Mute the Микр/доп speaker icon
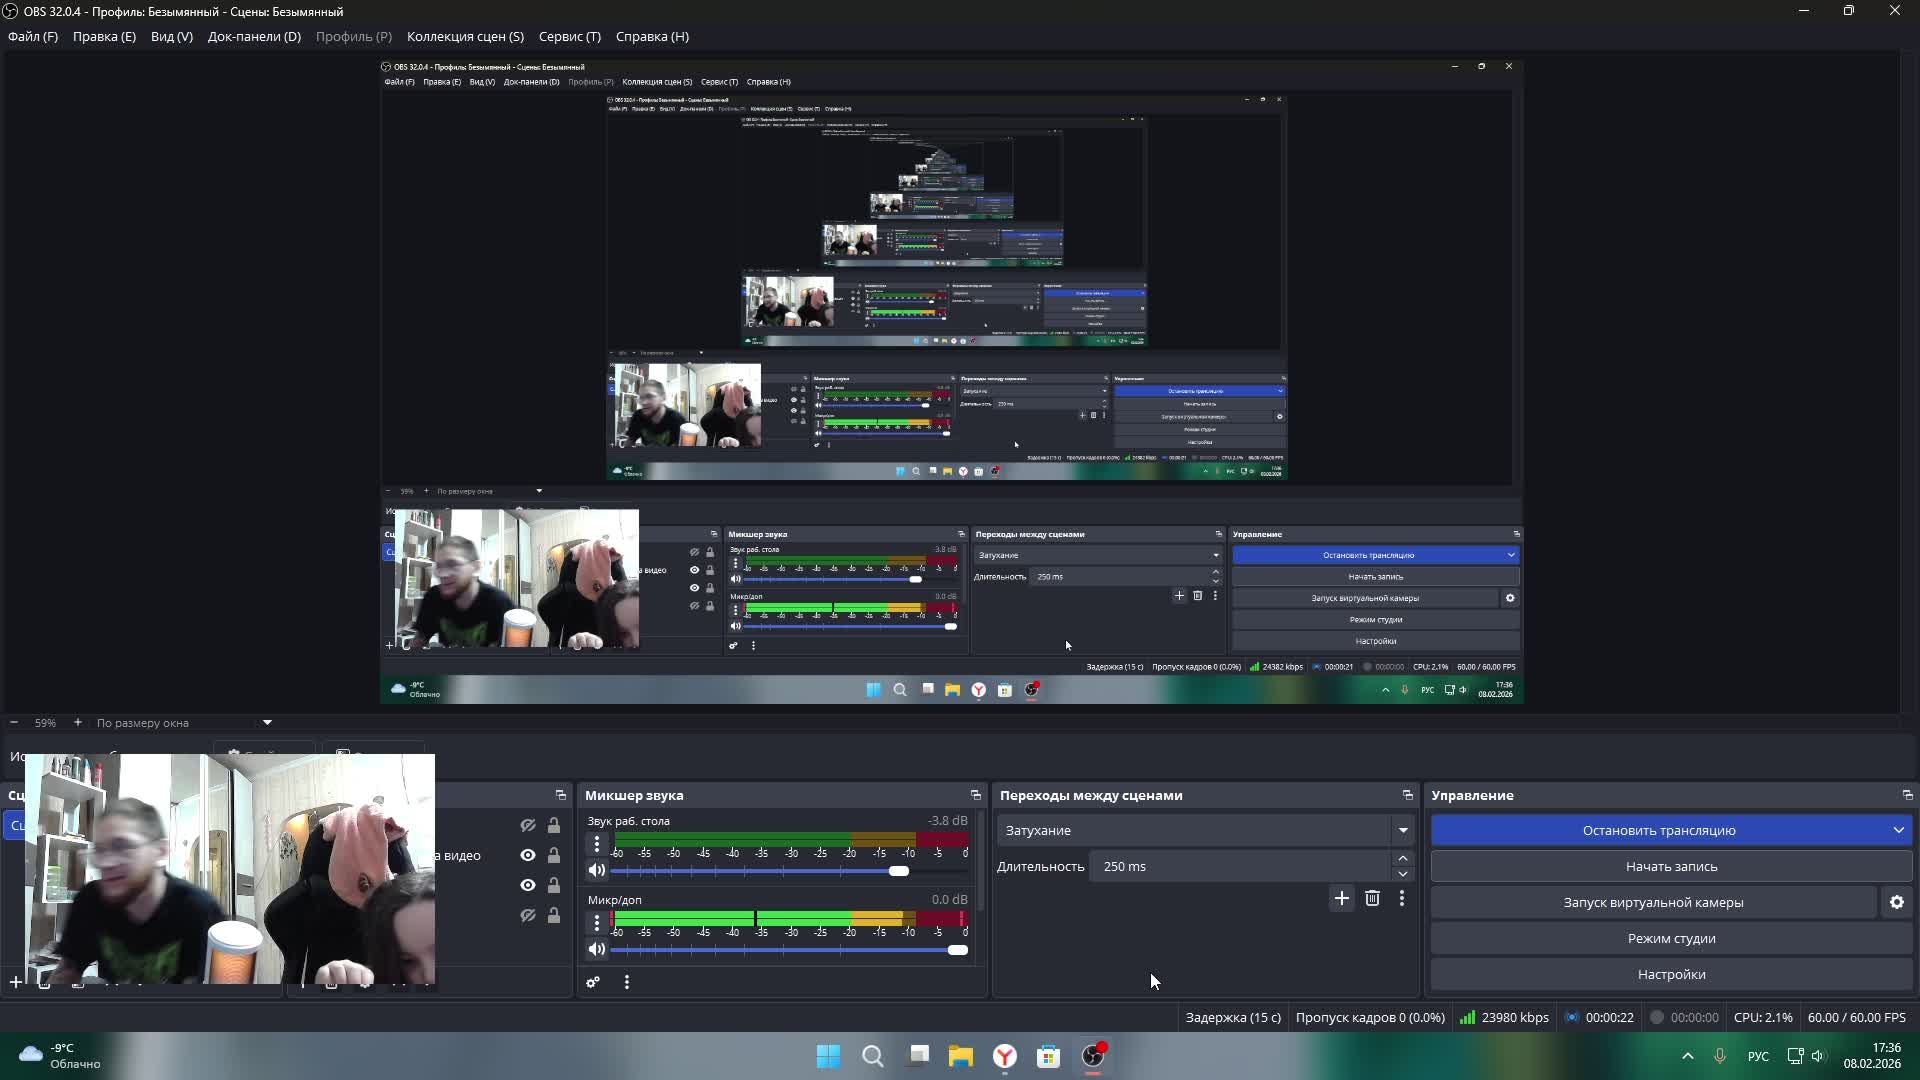1920x1080 pixels. (597, 950)
